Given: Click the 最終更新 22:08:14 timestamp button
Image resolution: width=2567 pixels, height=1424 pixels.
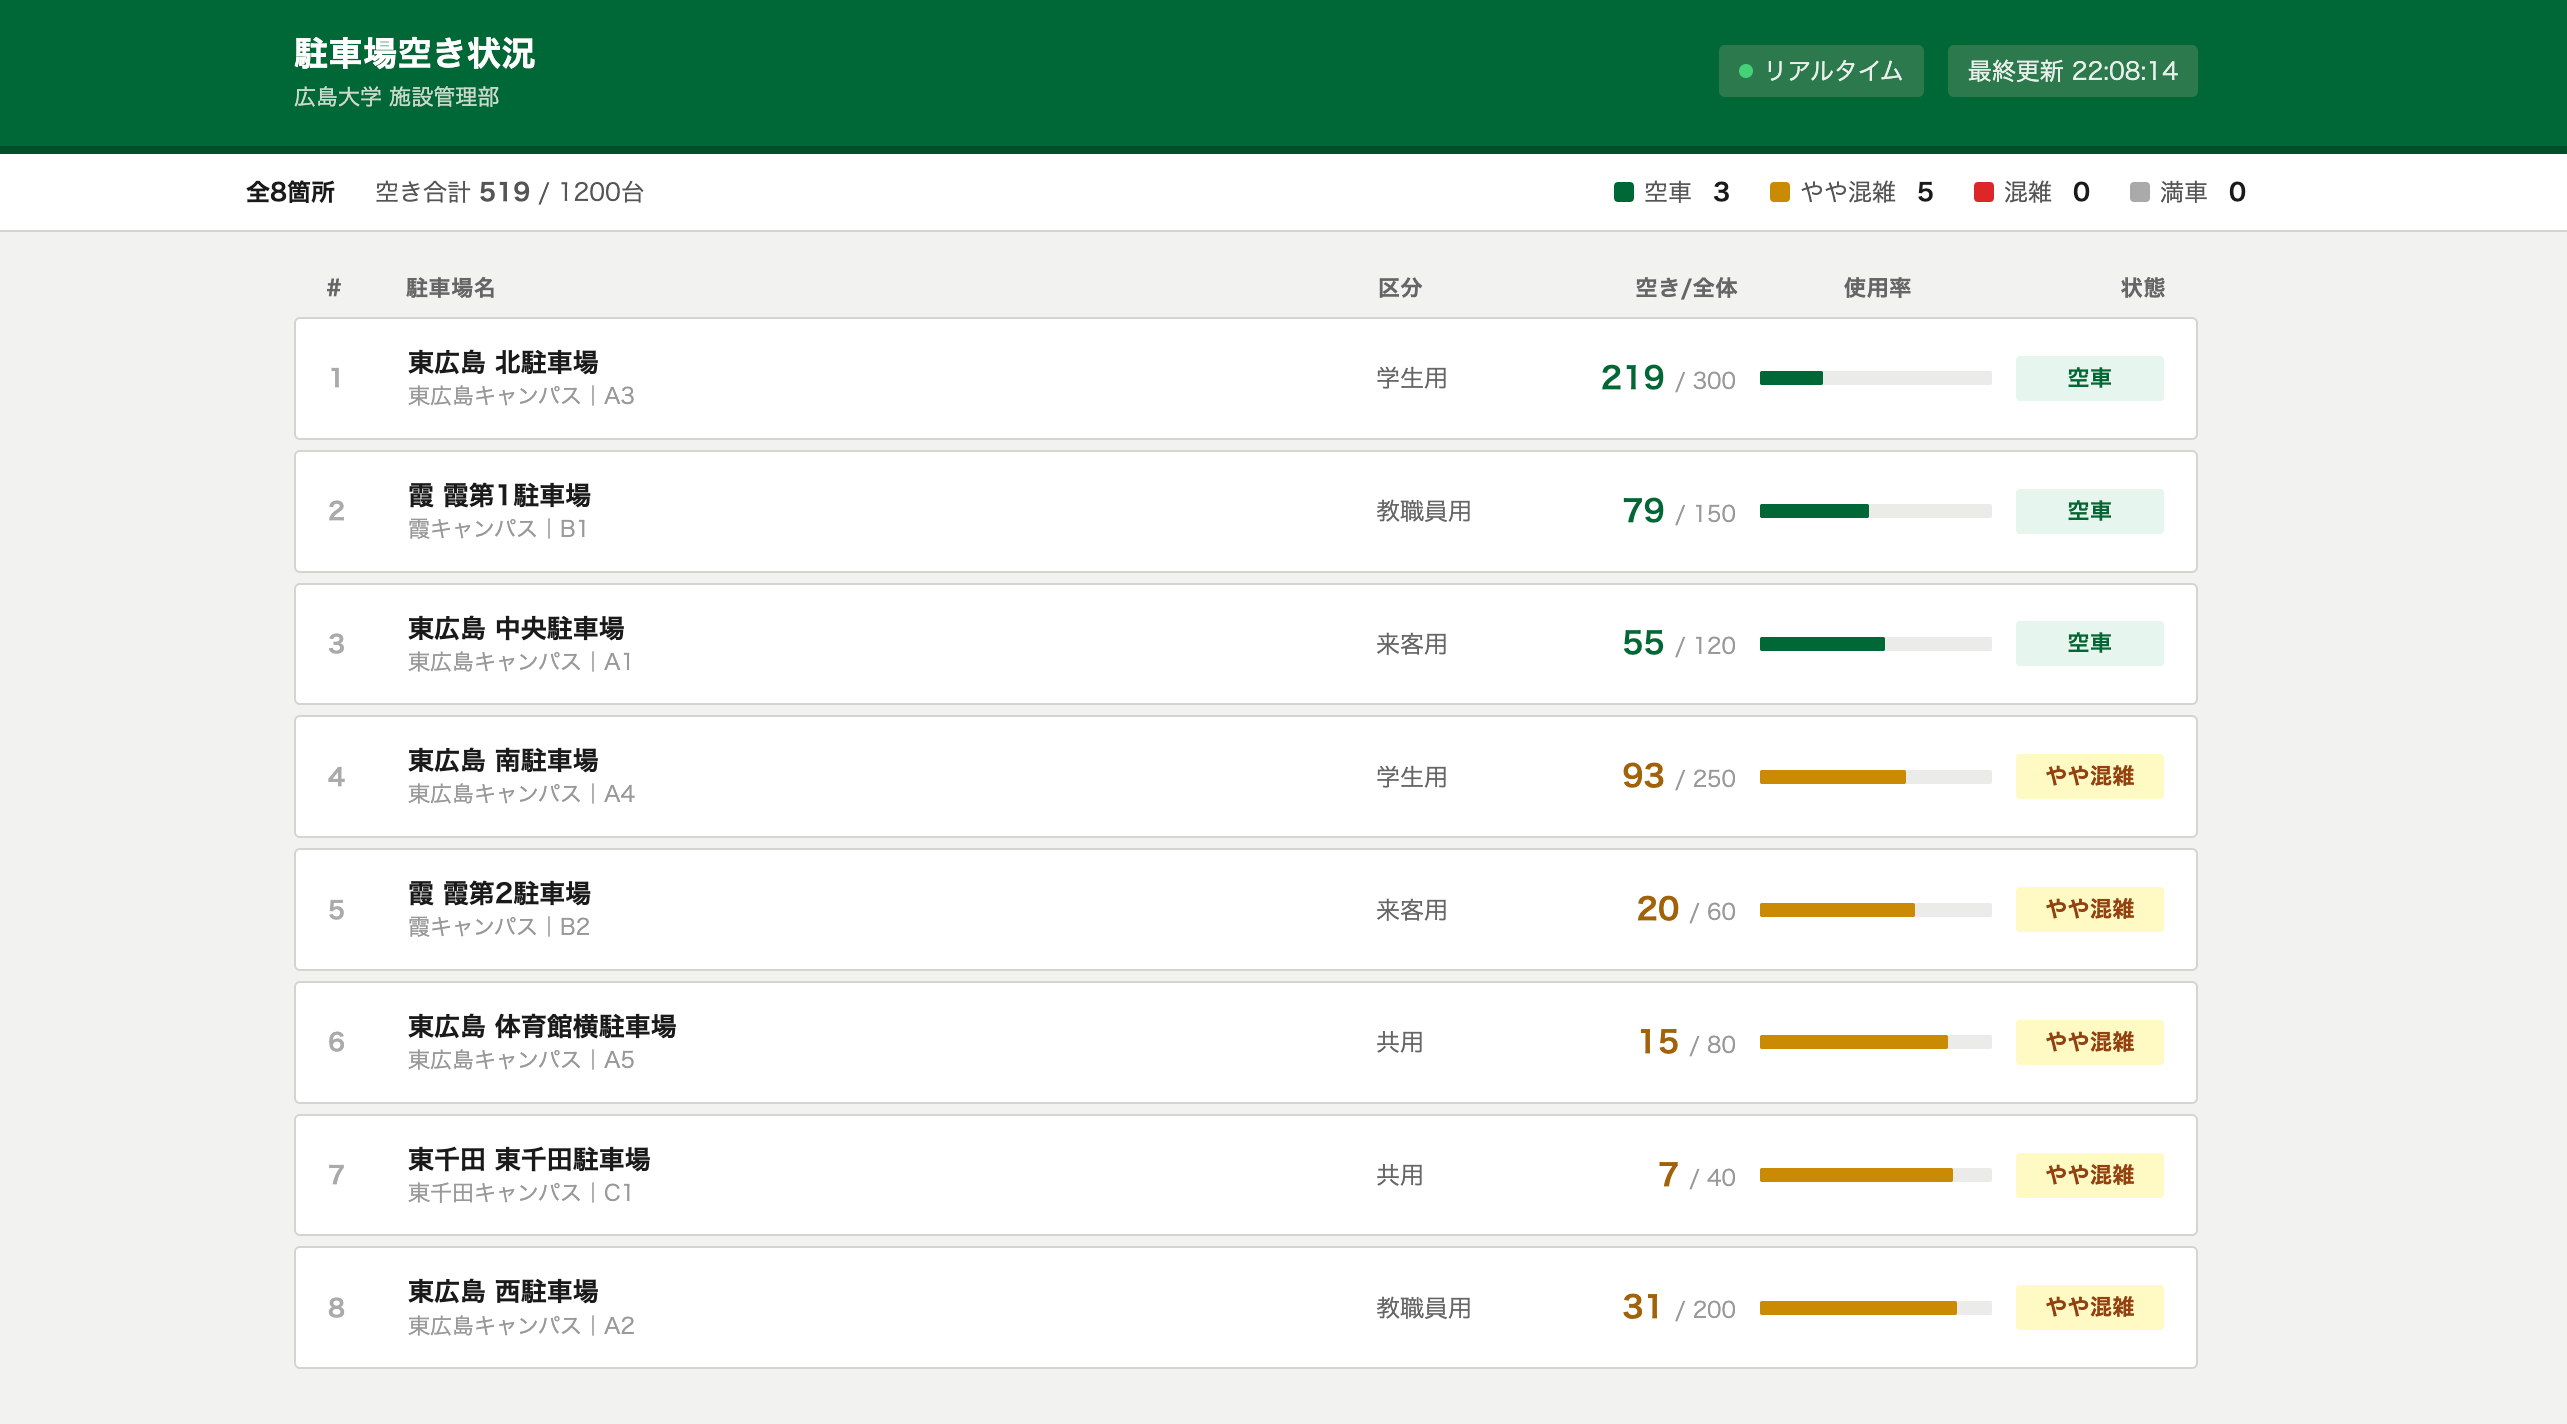Looking at the screenshot, I should click(x=2071, y=70).
